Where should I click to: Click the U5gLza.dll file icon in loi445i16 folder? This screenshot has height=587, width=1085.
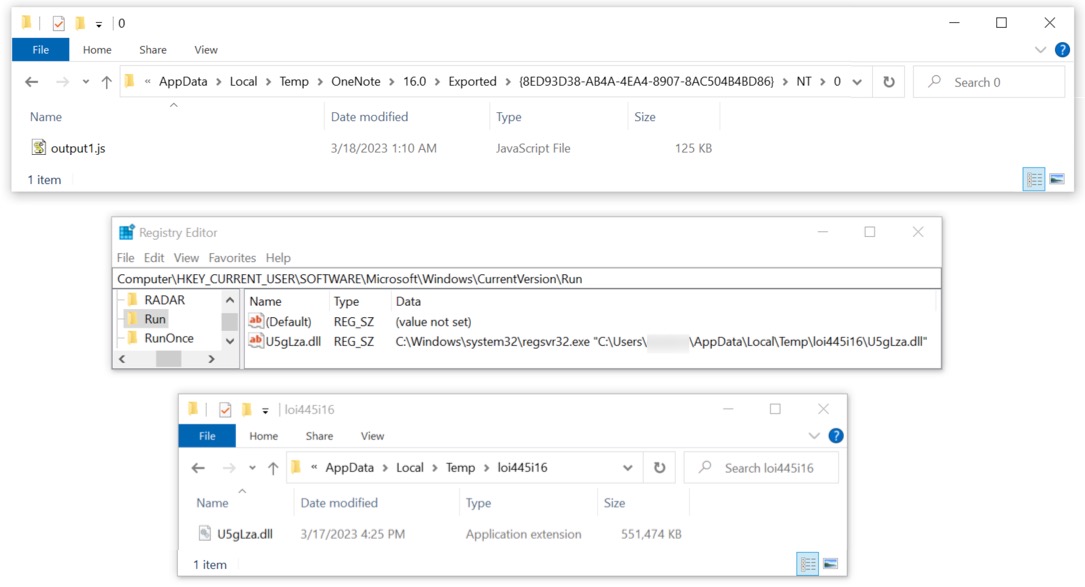pos(205,534)
